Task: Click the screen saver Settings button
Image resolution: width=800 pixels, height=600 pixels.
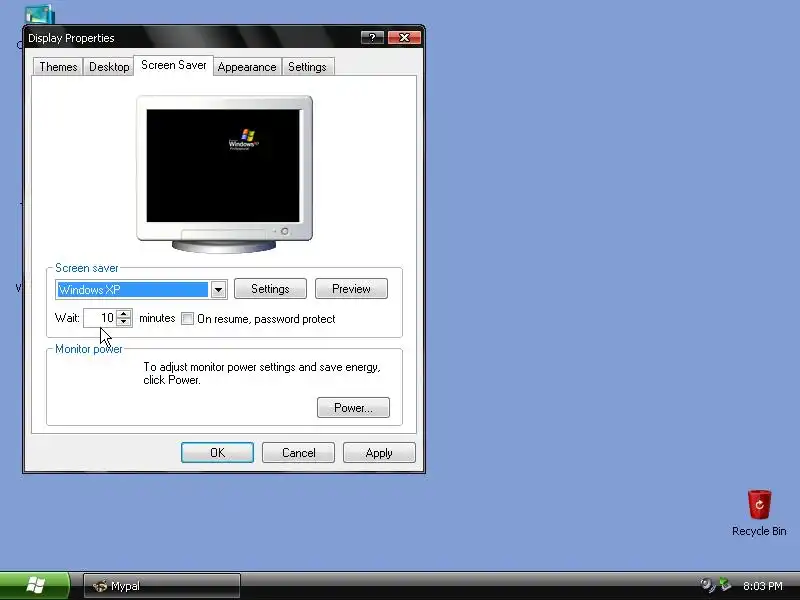Action: pos(270,289)
